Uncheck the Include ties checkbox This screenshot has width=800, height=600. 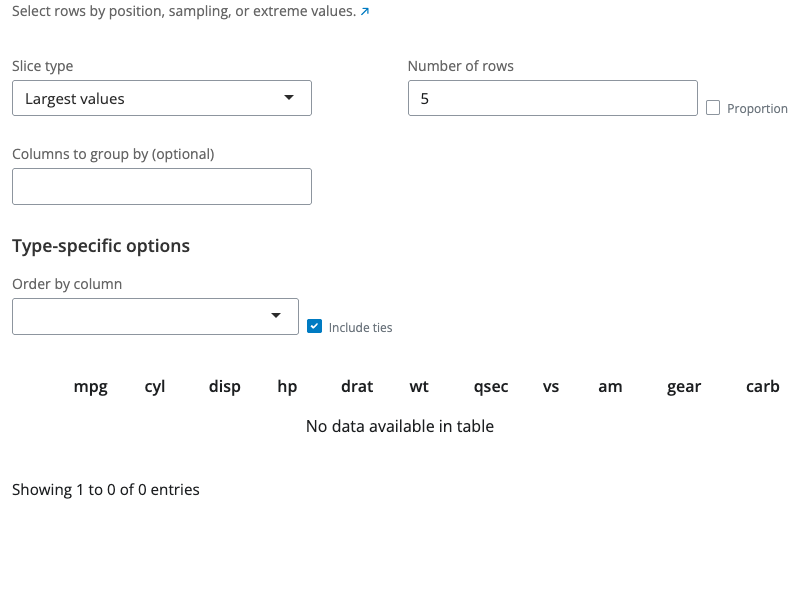pyautogui.click(x=314, y=326)
